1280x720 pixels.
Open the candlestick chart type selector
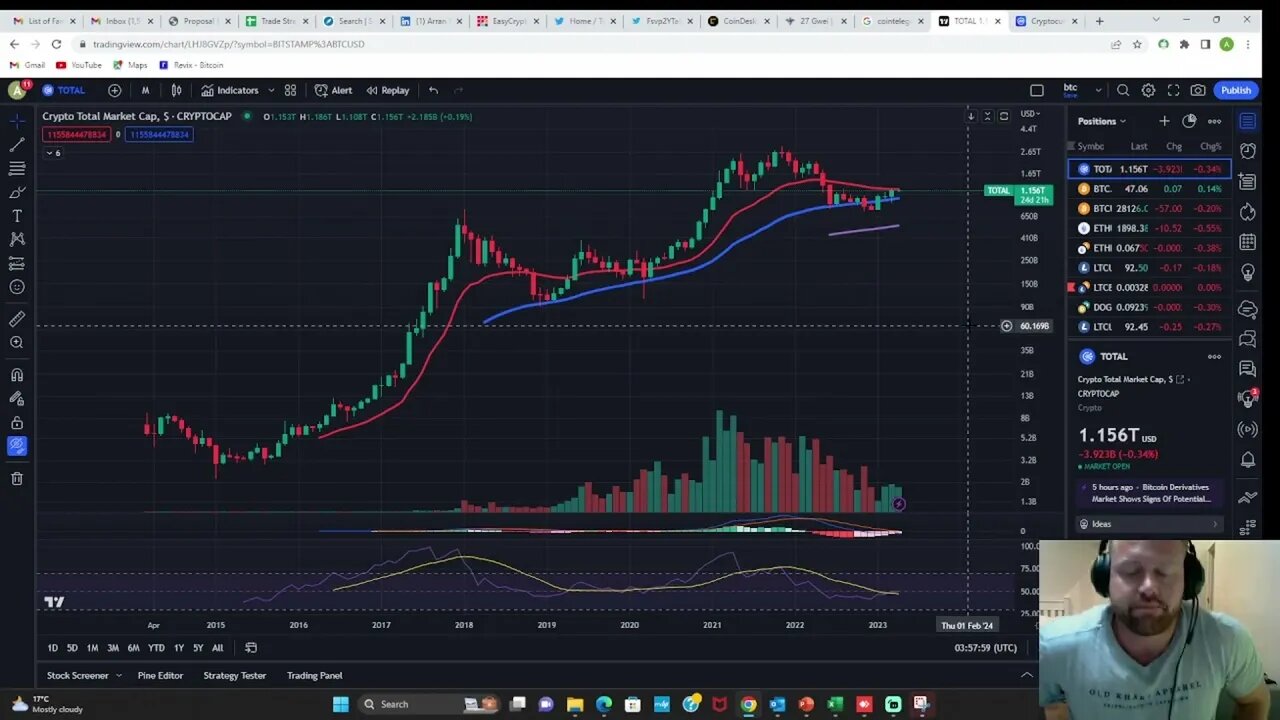(x=176, y=90)
